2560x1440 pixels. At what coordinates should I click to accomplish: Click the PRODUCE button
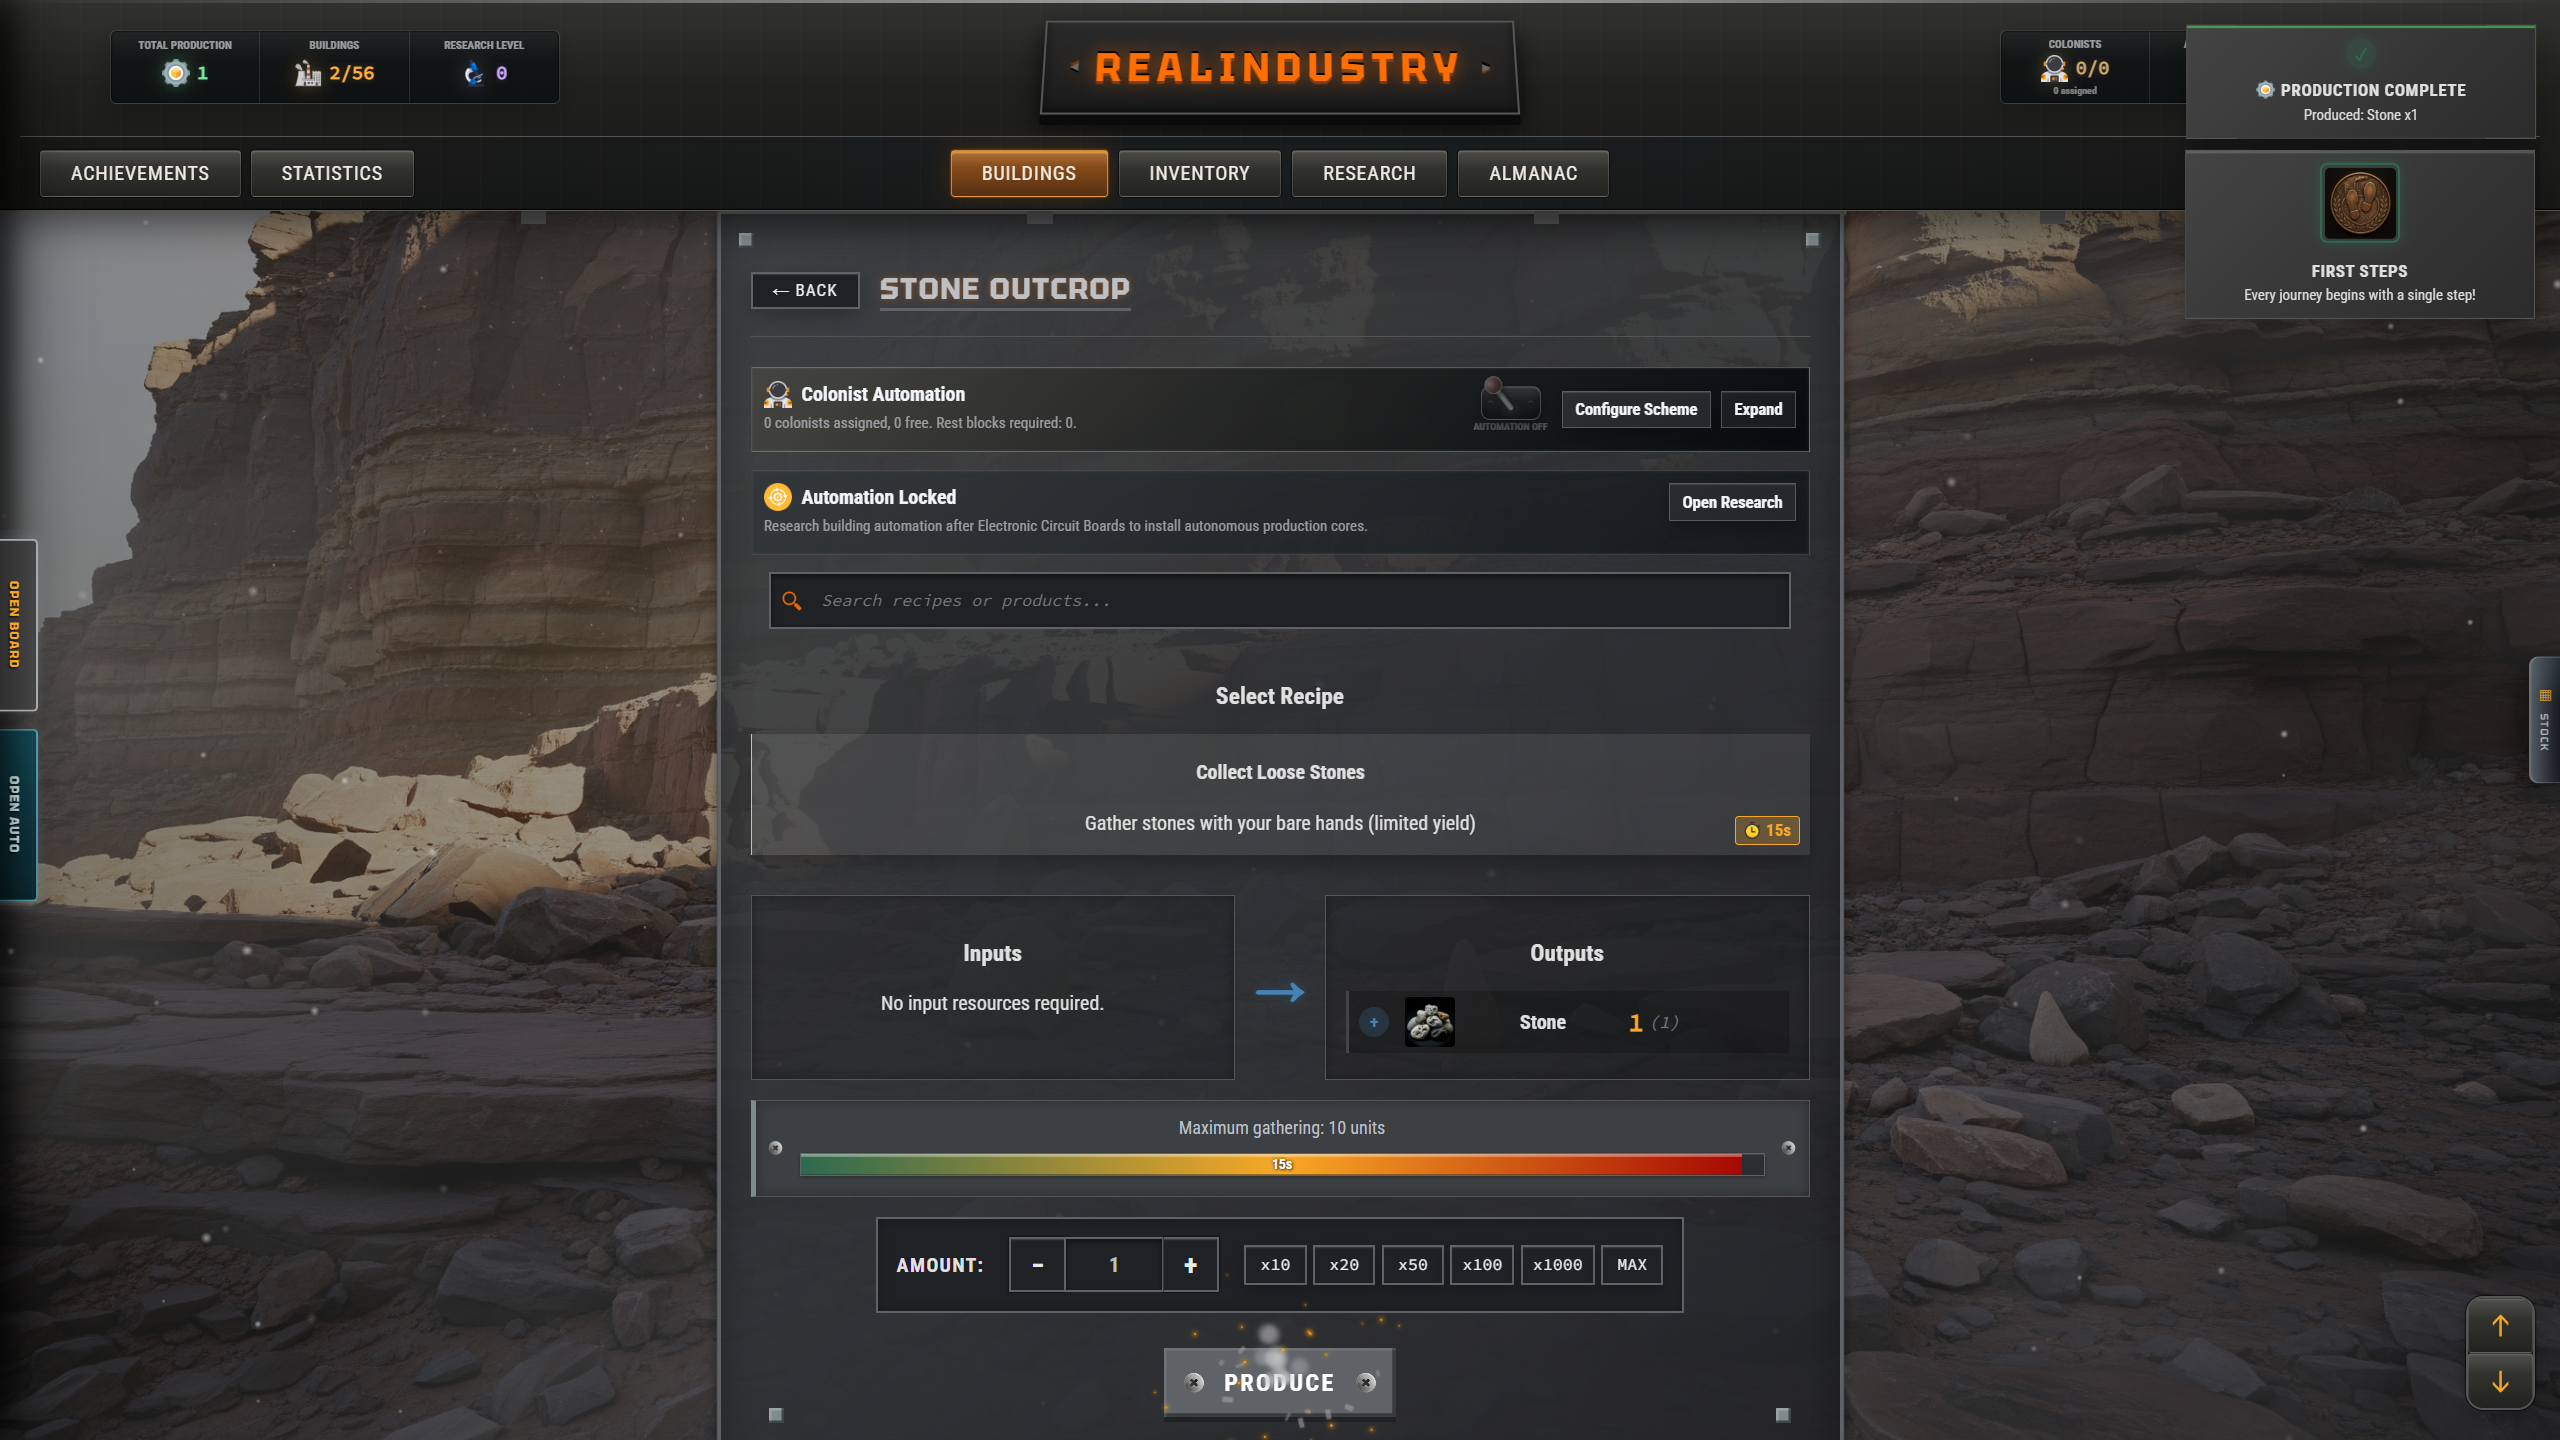pos(1279,1382)
